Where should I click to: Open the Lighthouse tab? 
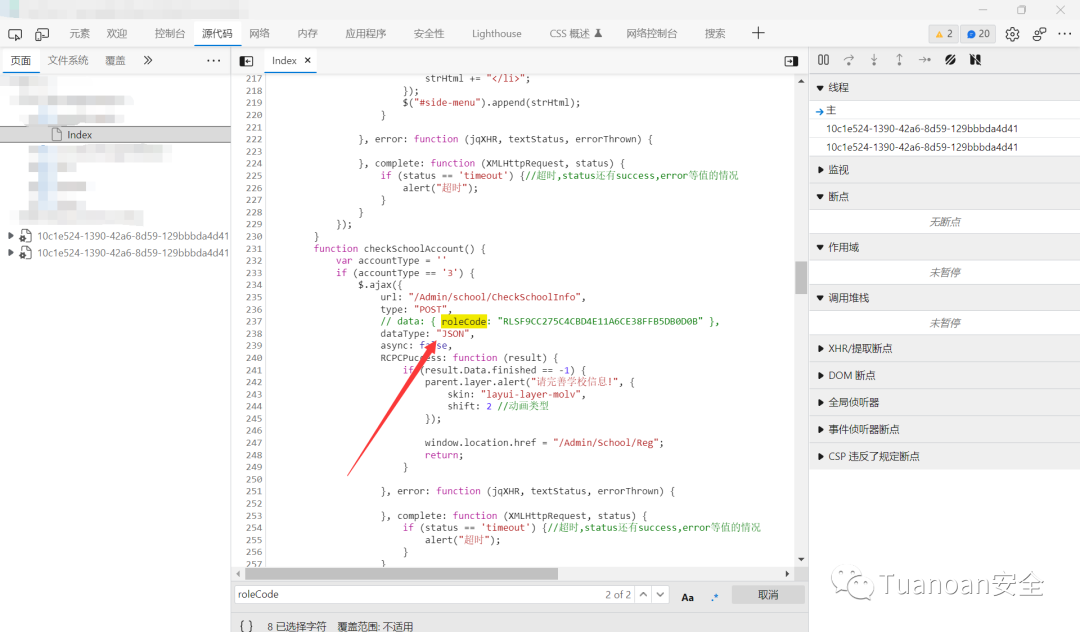pos(497,34)
